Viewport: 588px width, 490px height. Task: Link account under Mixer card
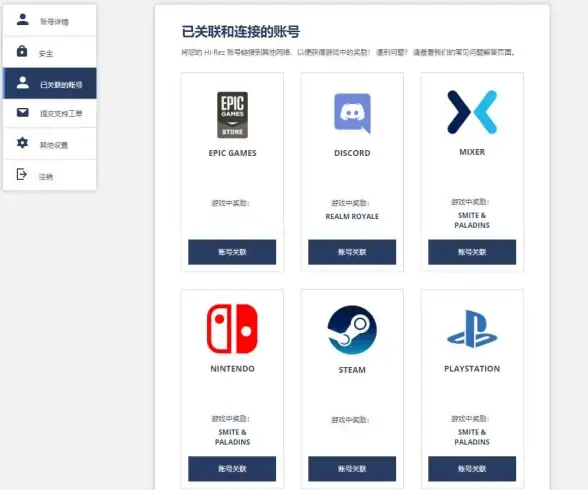tap(472, 252)
